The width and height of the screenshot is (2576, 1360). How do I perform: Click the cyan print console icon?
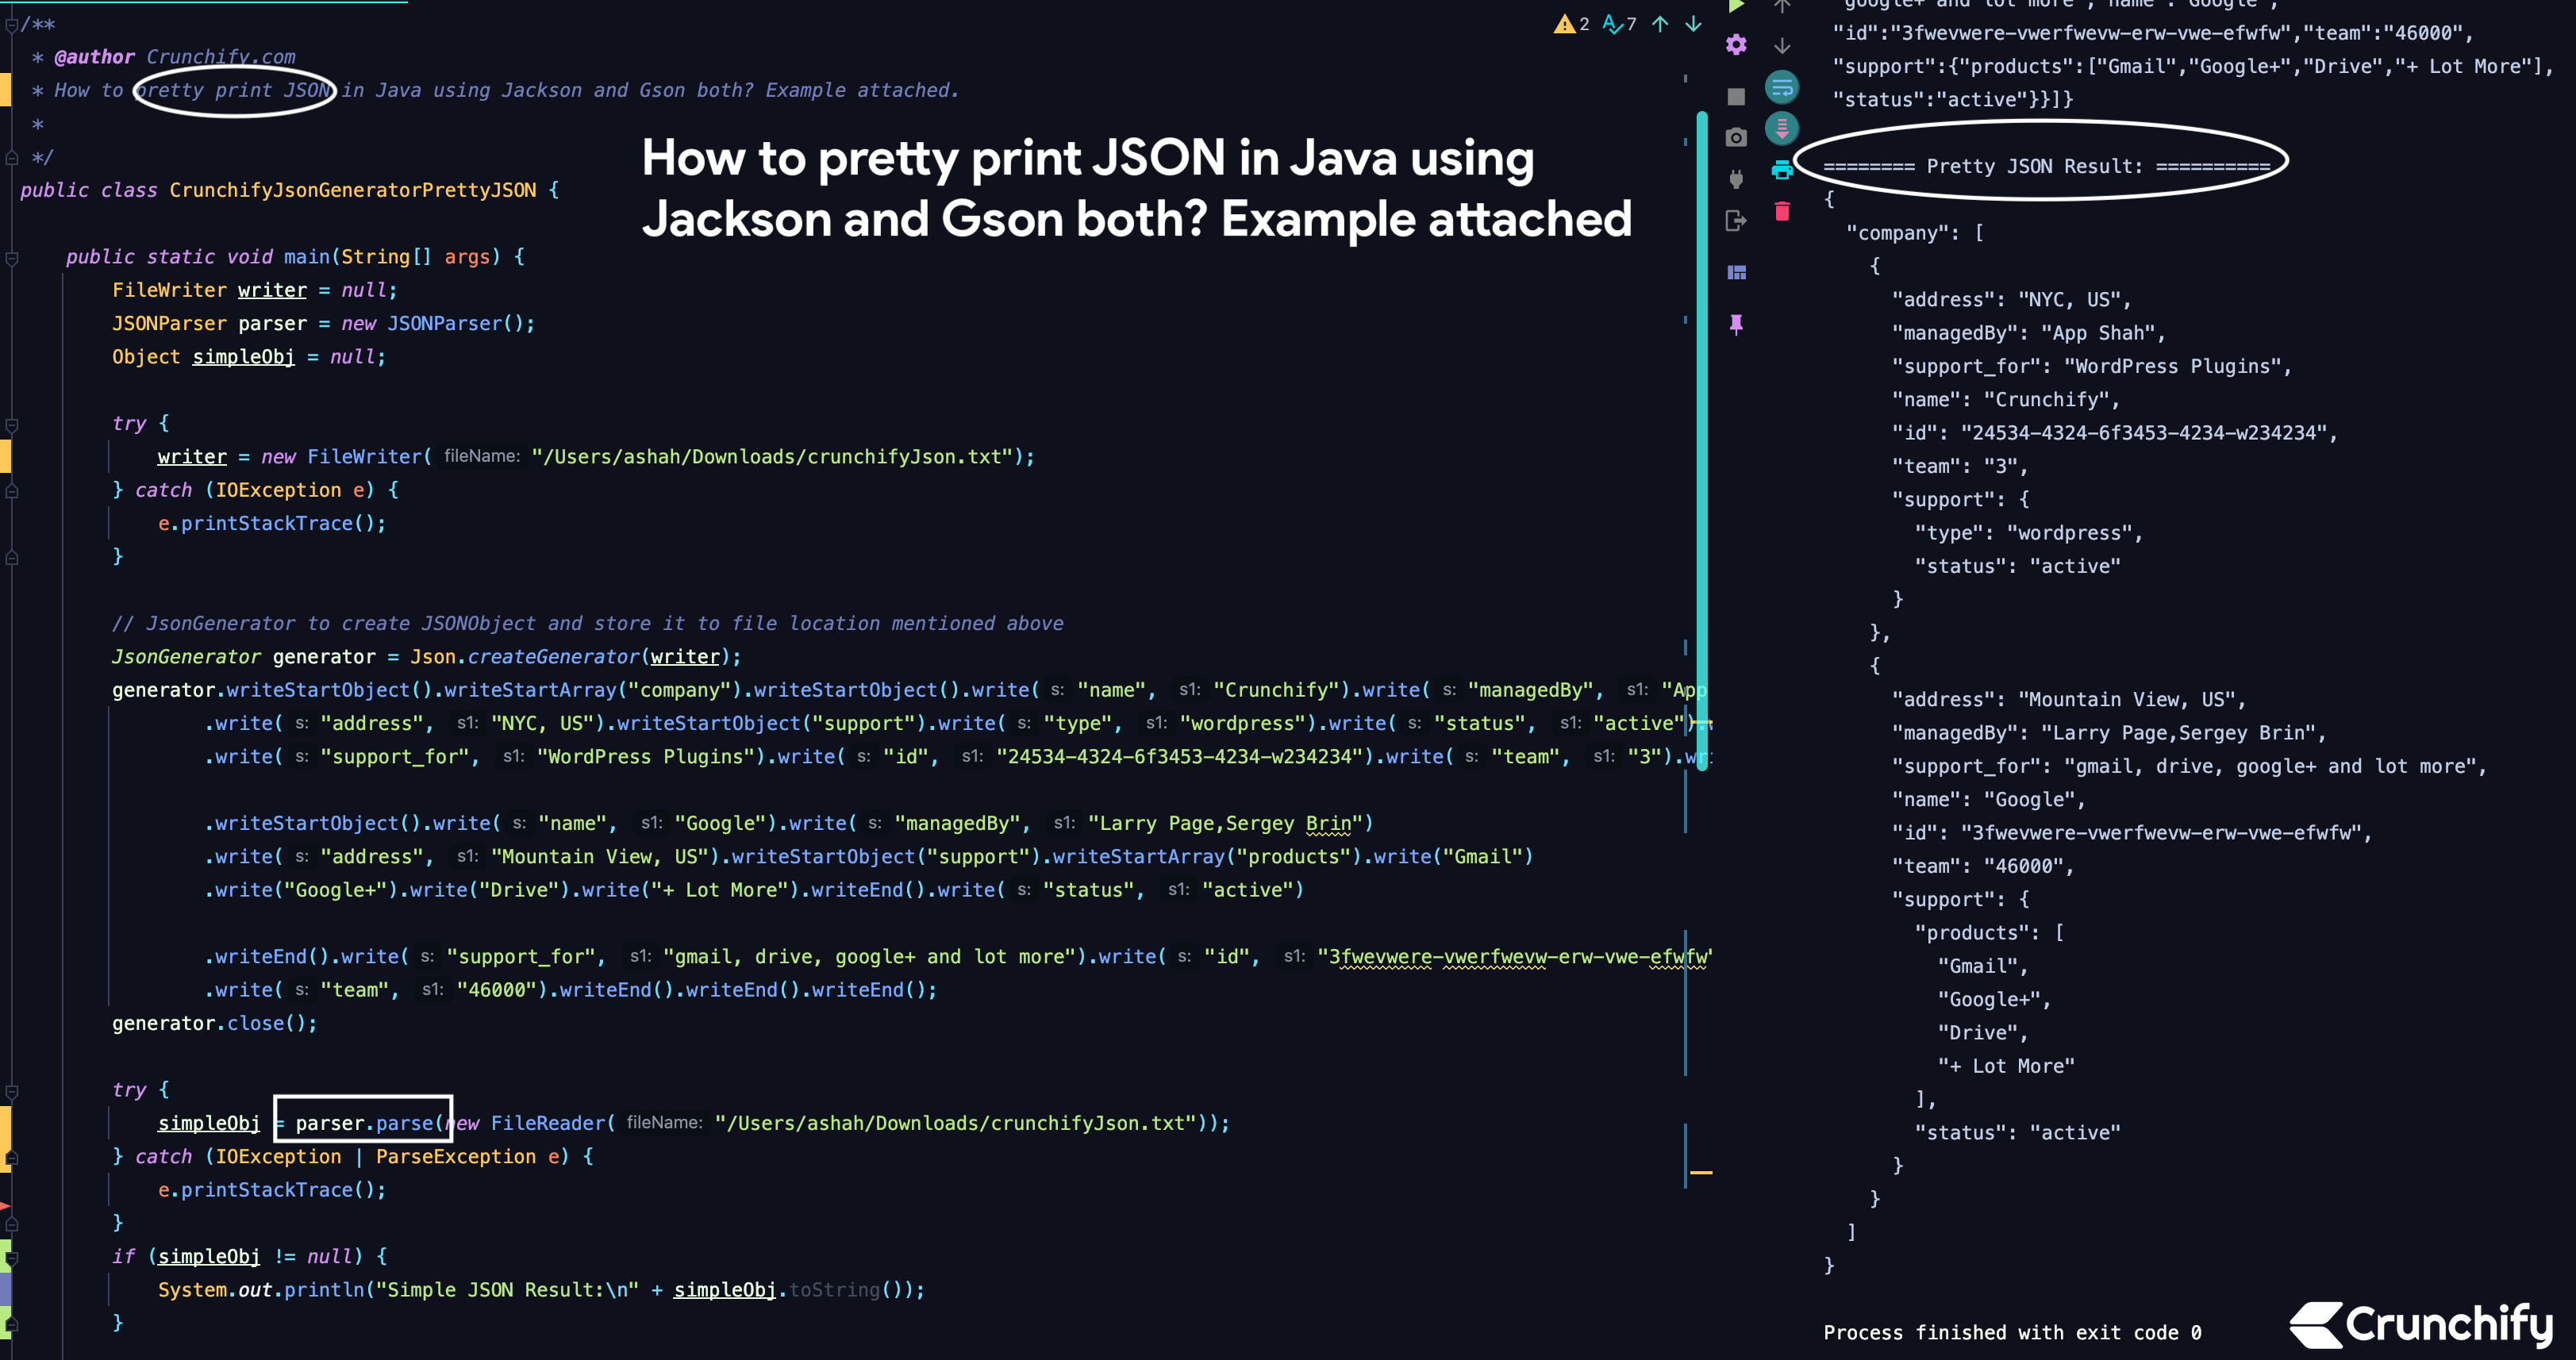1781,170
